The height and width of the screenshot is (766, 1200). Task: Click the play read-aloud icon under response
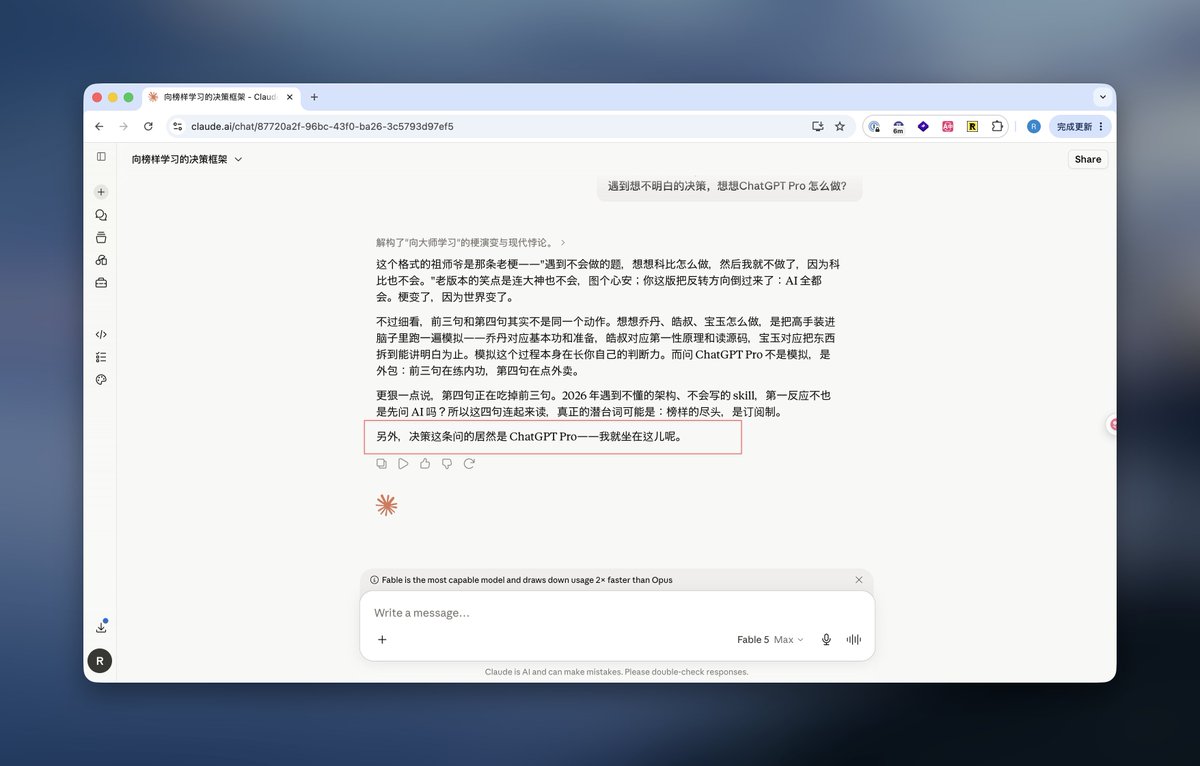coord(403,463)
